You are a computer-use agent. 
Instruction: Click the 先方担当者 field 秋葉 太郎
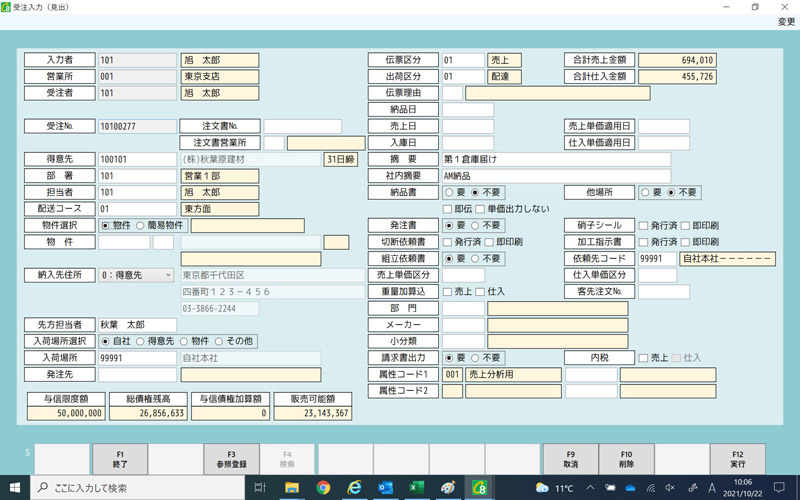coord(137,324)
